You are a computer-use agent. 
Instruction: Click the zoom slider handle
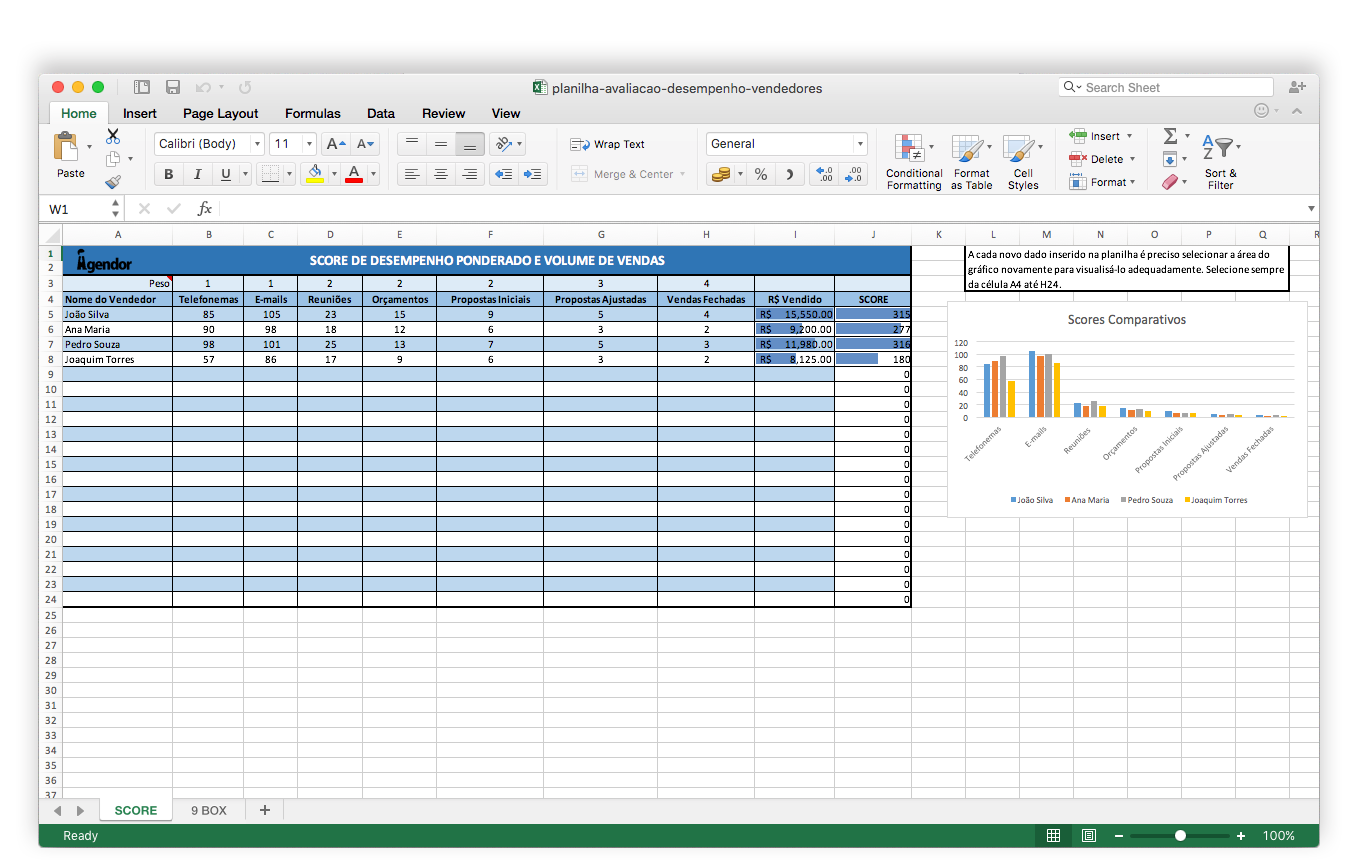(1181, 836)
